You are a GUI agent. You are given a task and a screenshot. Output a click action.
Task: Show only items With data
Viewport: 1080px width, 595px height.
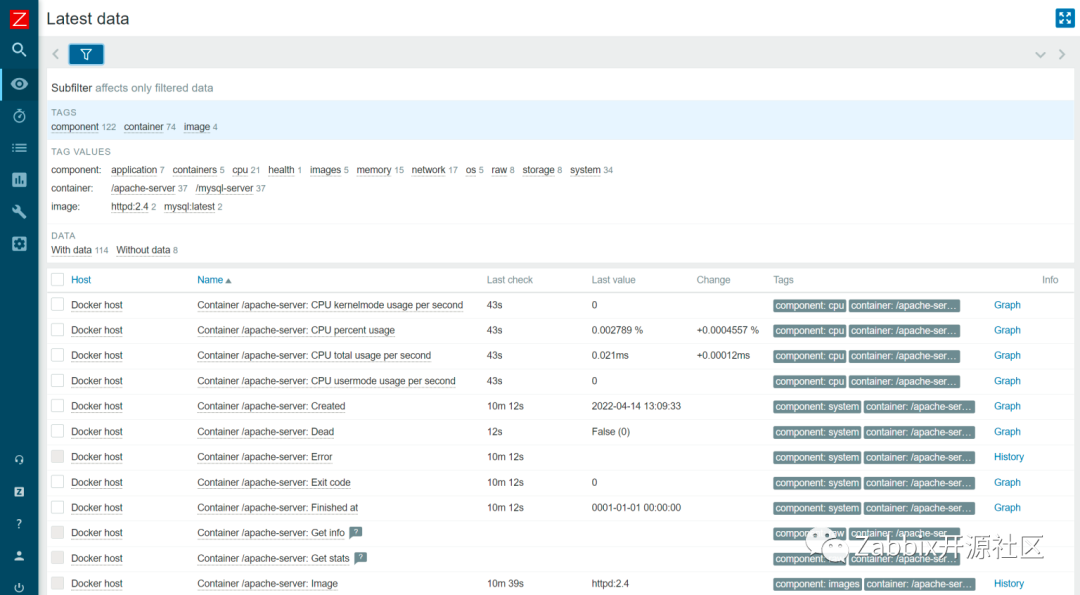(71, 250)
